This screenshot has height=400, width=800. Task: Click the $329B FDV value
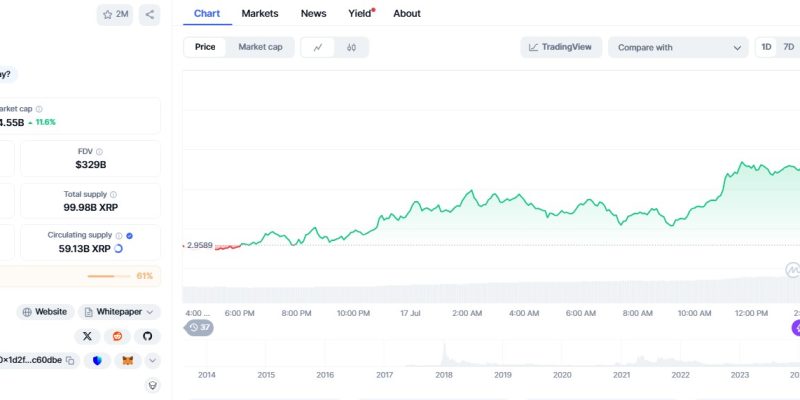tap(91, 165)
